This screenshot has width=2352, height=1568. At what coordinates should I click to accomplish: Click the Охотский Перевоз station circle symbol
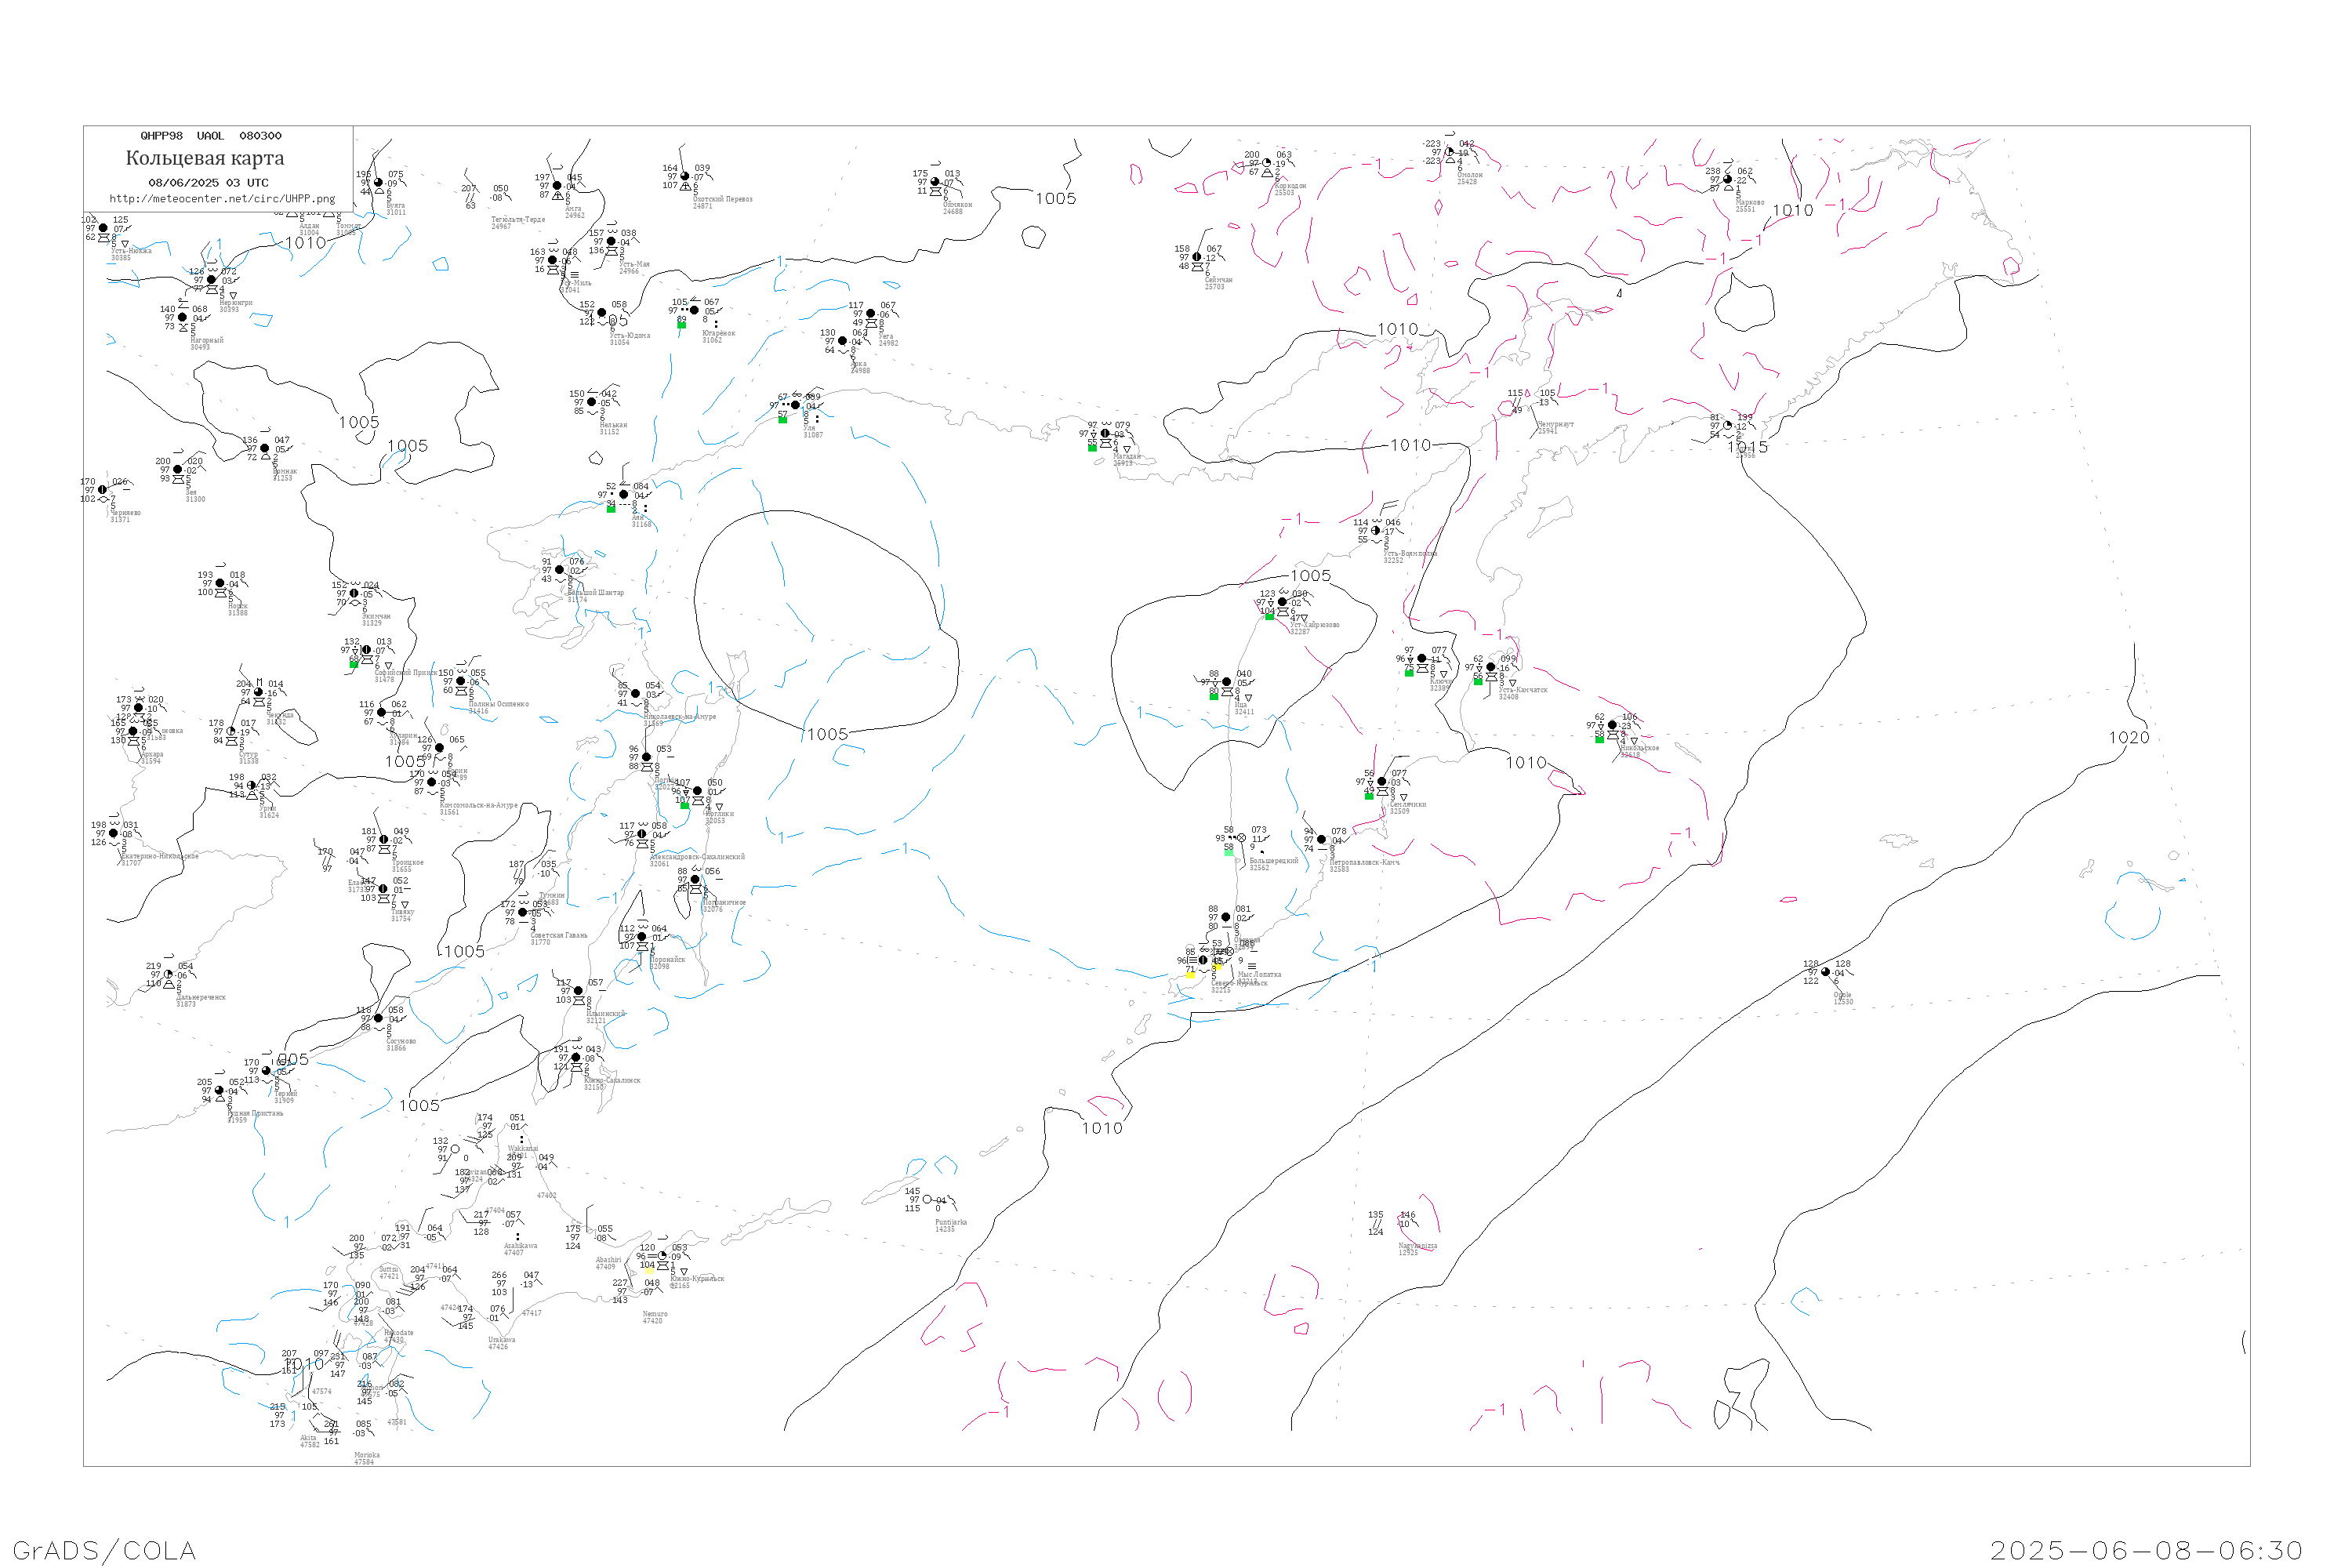[684, 177]
